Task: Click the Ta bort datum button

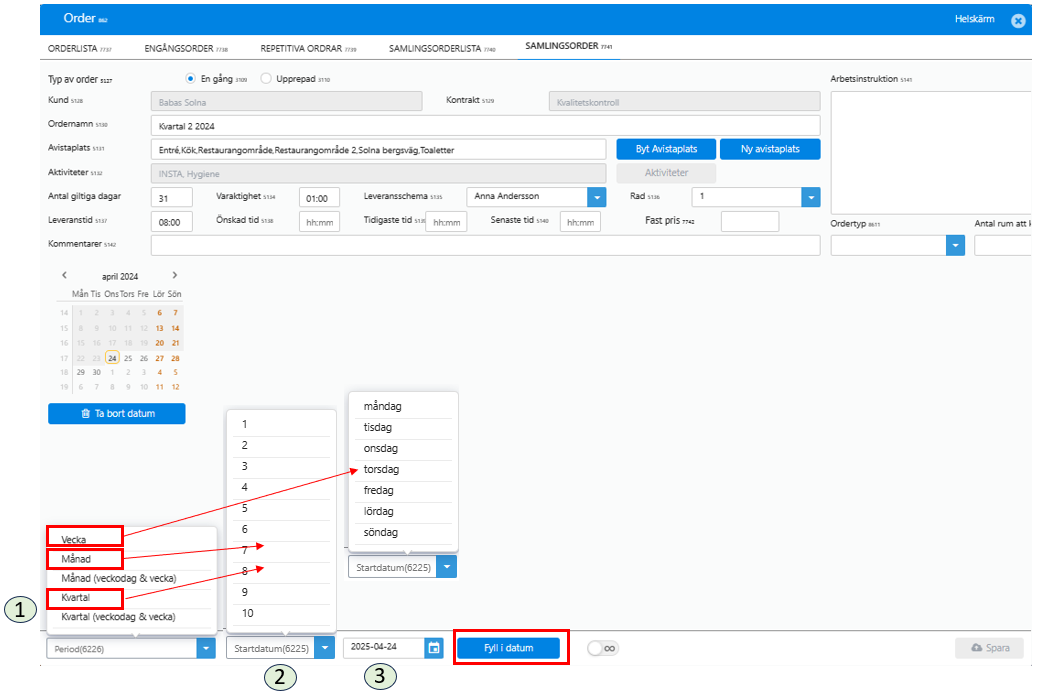Action: (117, 414)
